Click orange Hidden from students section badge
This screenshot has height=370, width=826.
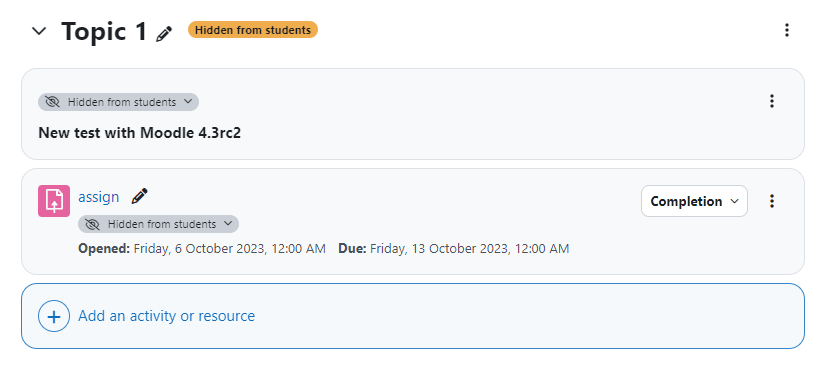click(x=253, y=30)
